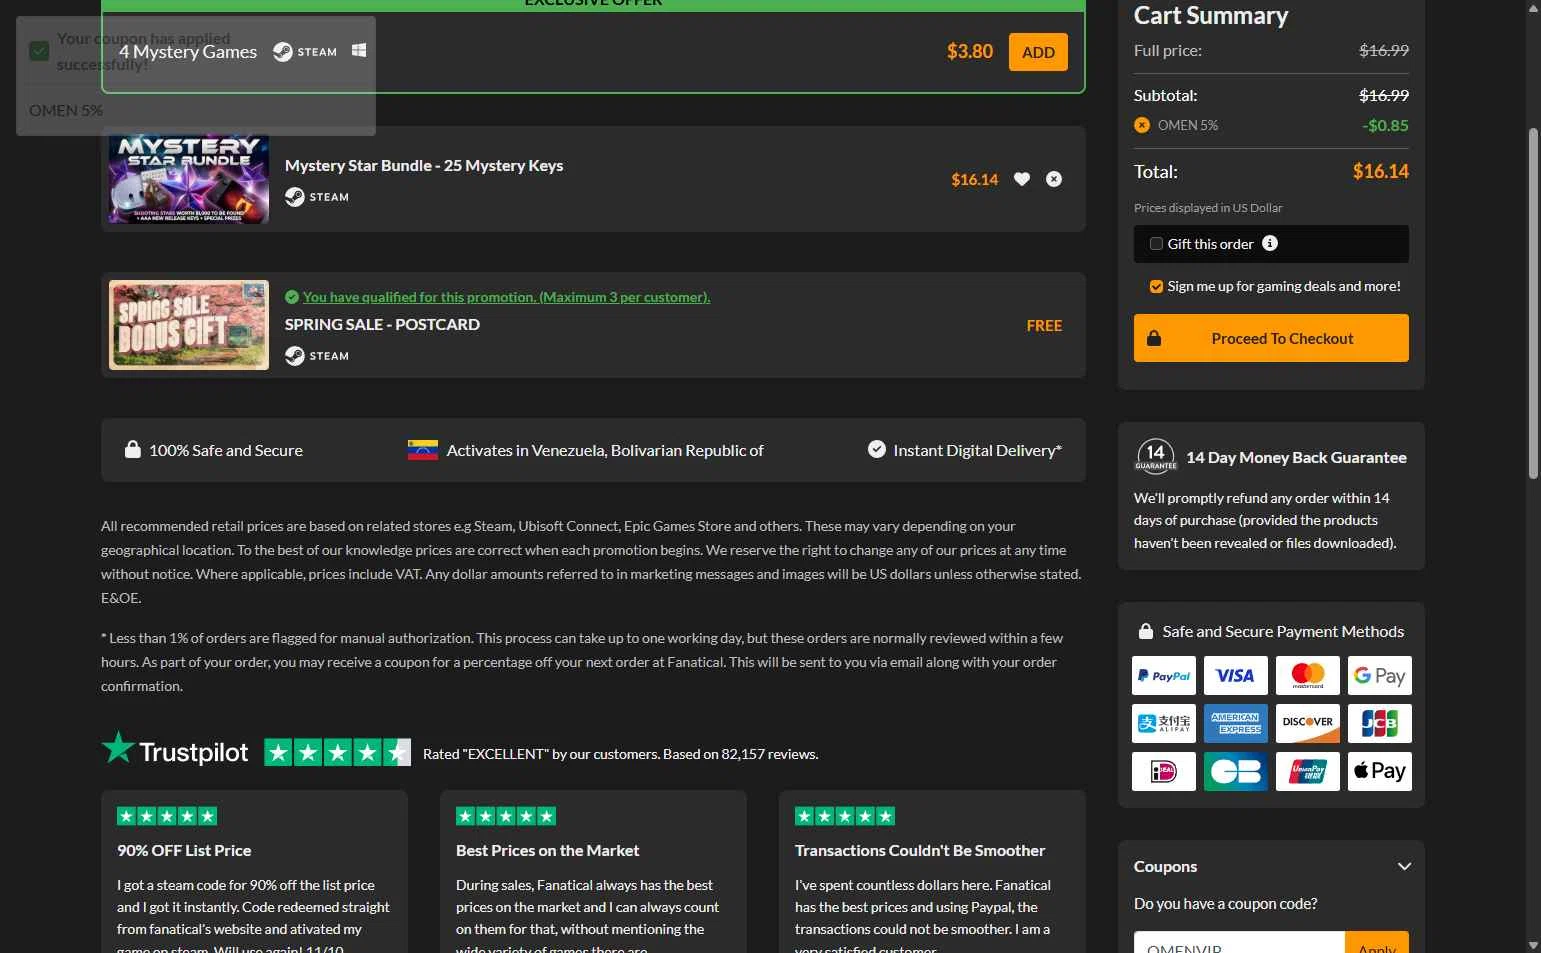Screen dimensions: 1541x953
Task: Click the Venezuela flag icon
Action: [x=423, y=450]
